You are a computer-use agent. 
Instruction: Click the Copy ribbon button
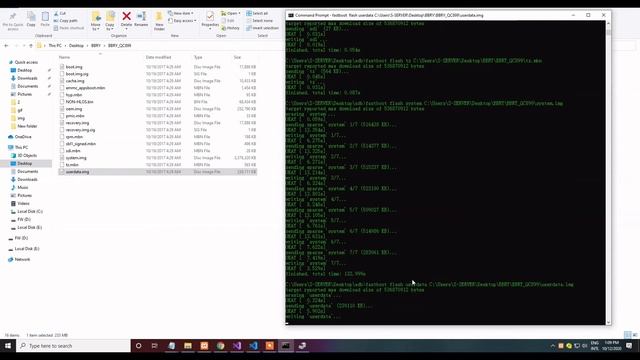(x=31, y=20)
